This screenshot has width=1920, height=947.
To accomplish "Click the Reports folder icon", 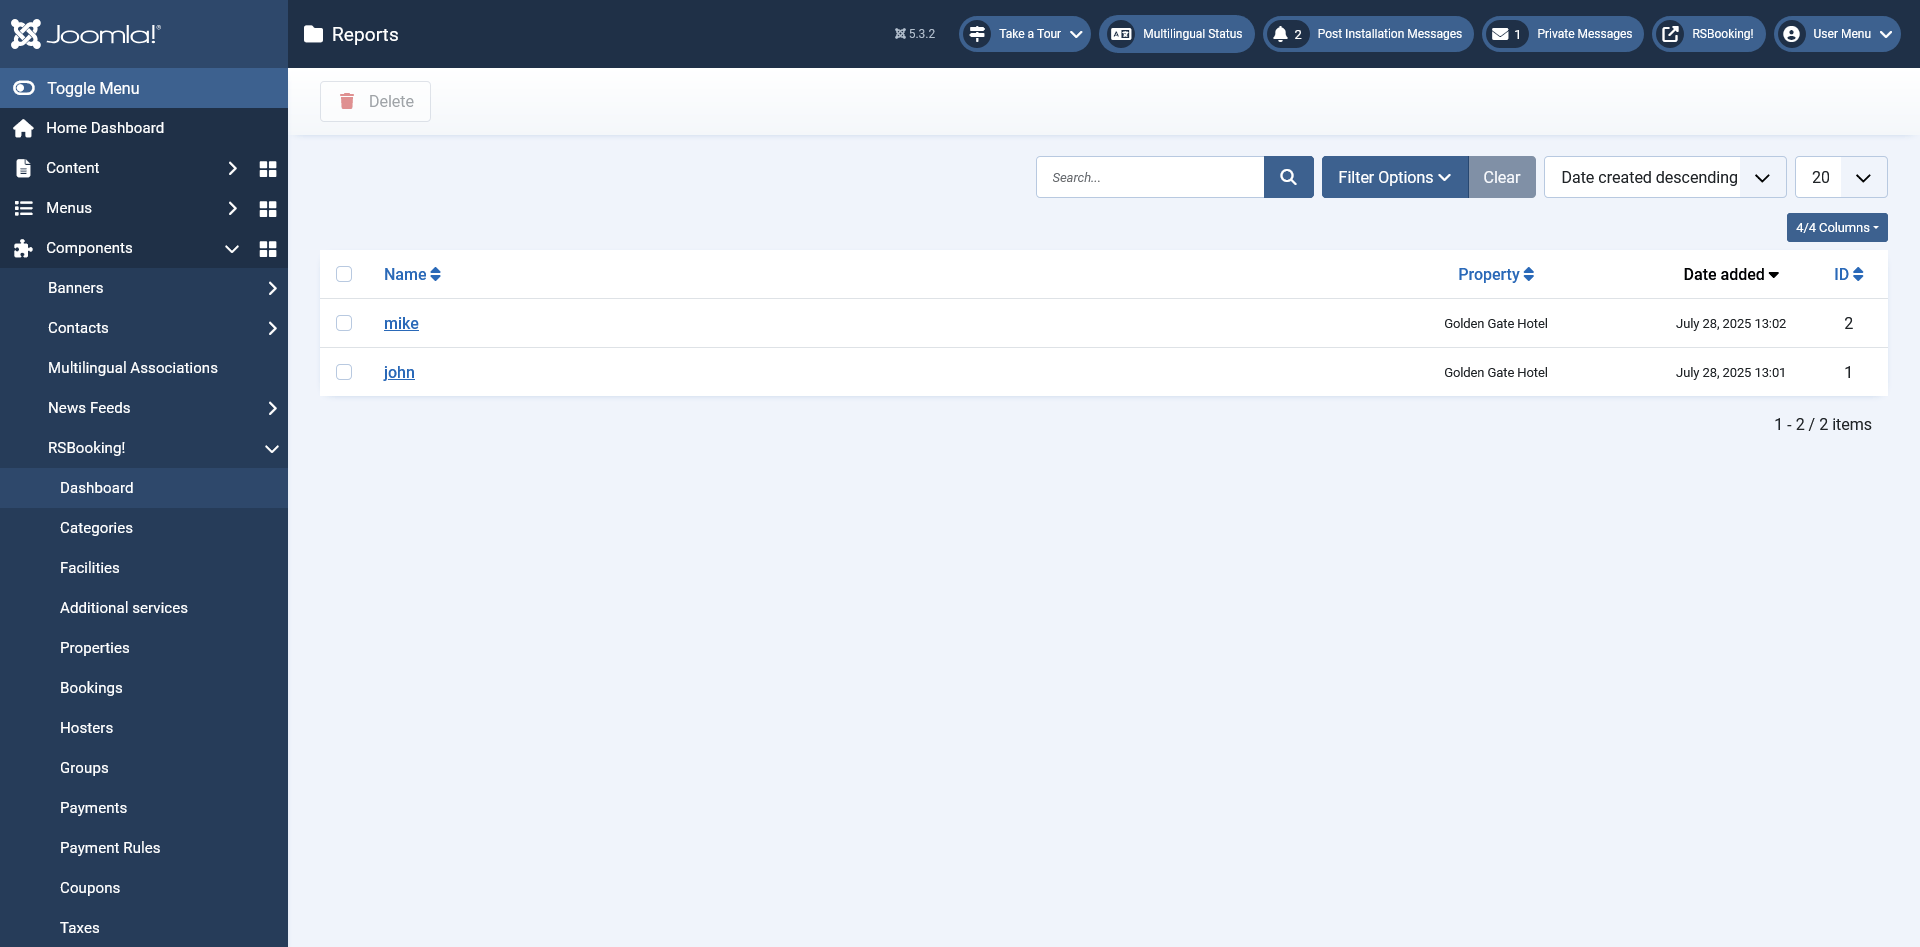I will 313,34.
